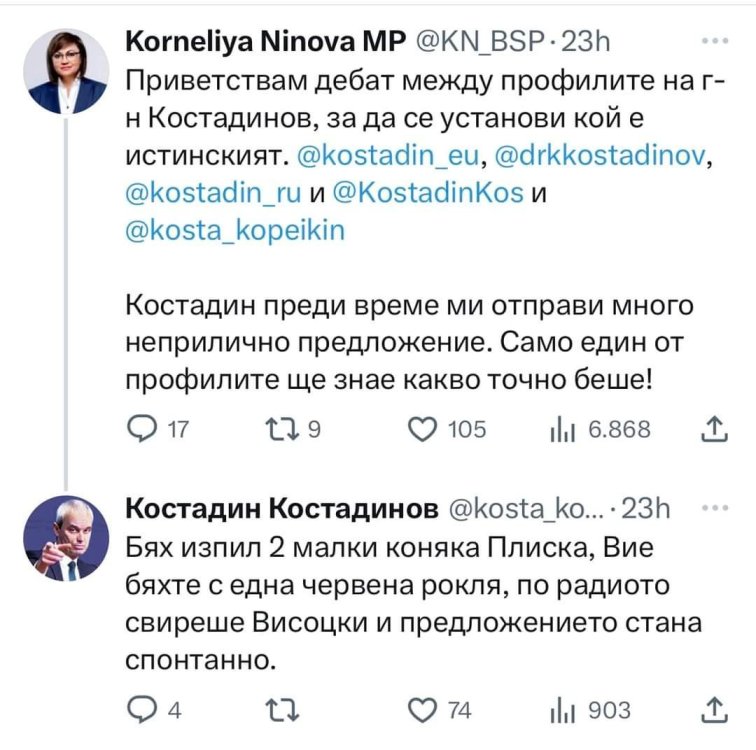
Task: Share Костадин Костадинов's reply
Action: 711,710
